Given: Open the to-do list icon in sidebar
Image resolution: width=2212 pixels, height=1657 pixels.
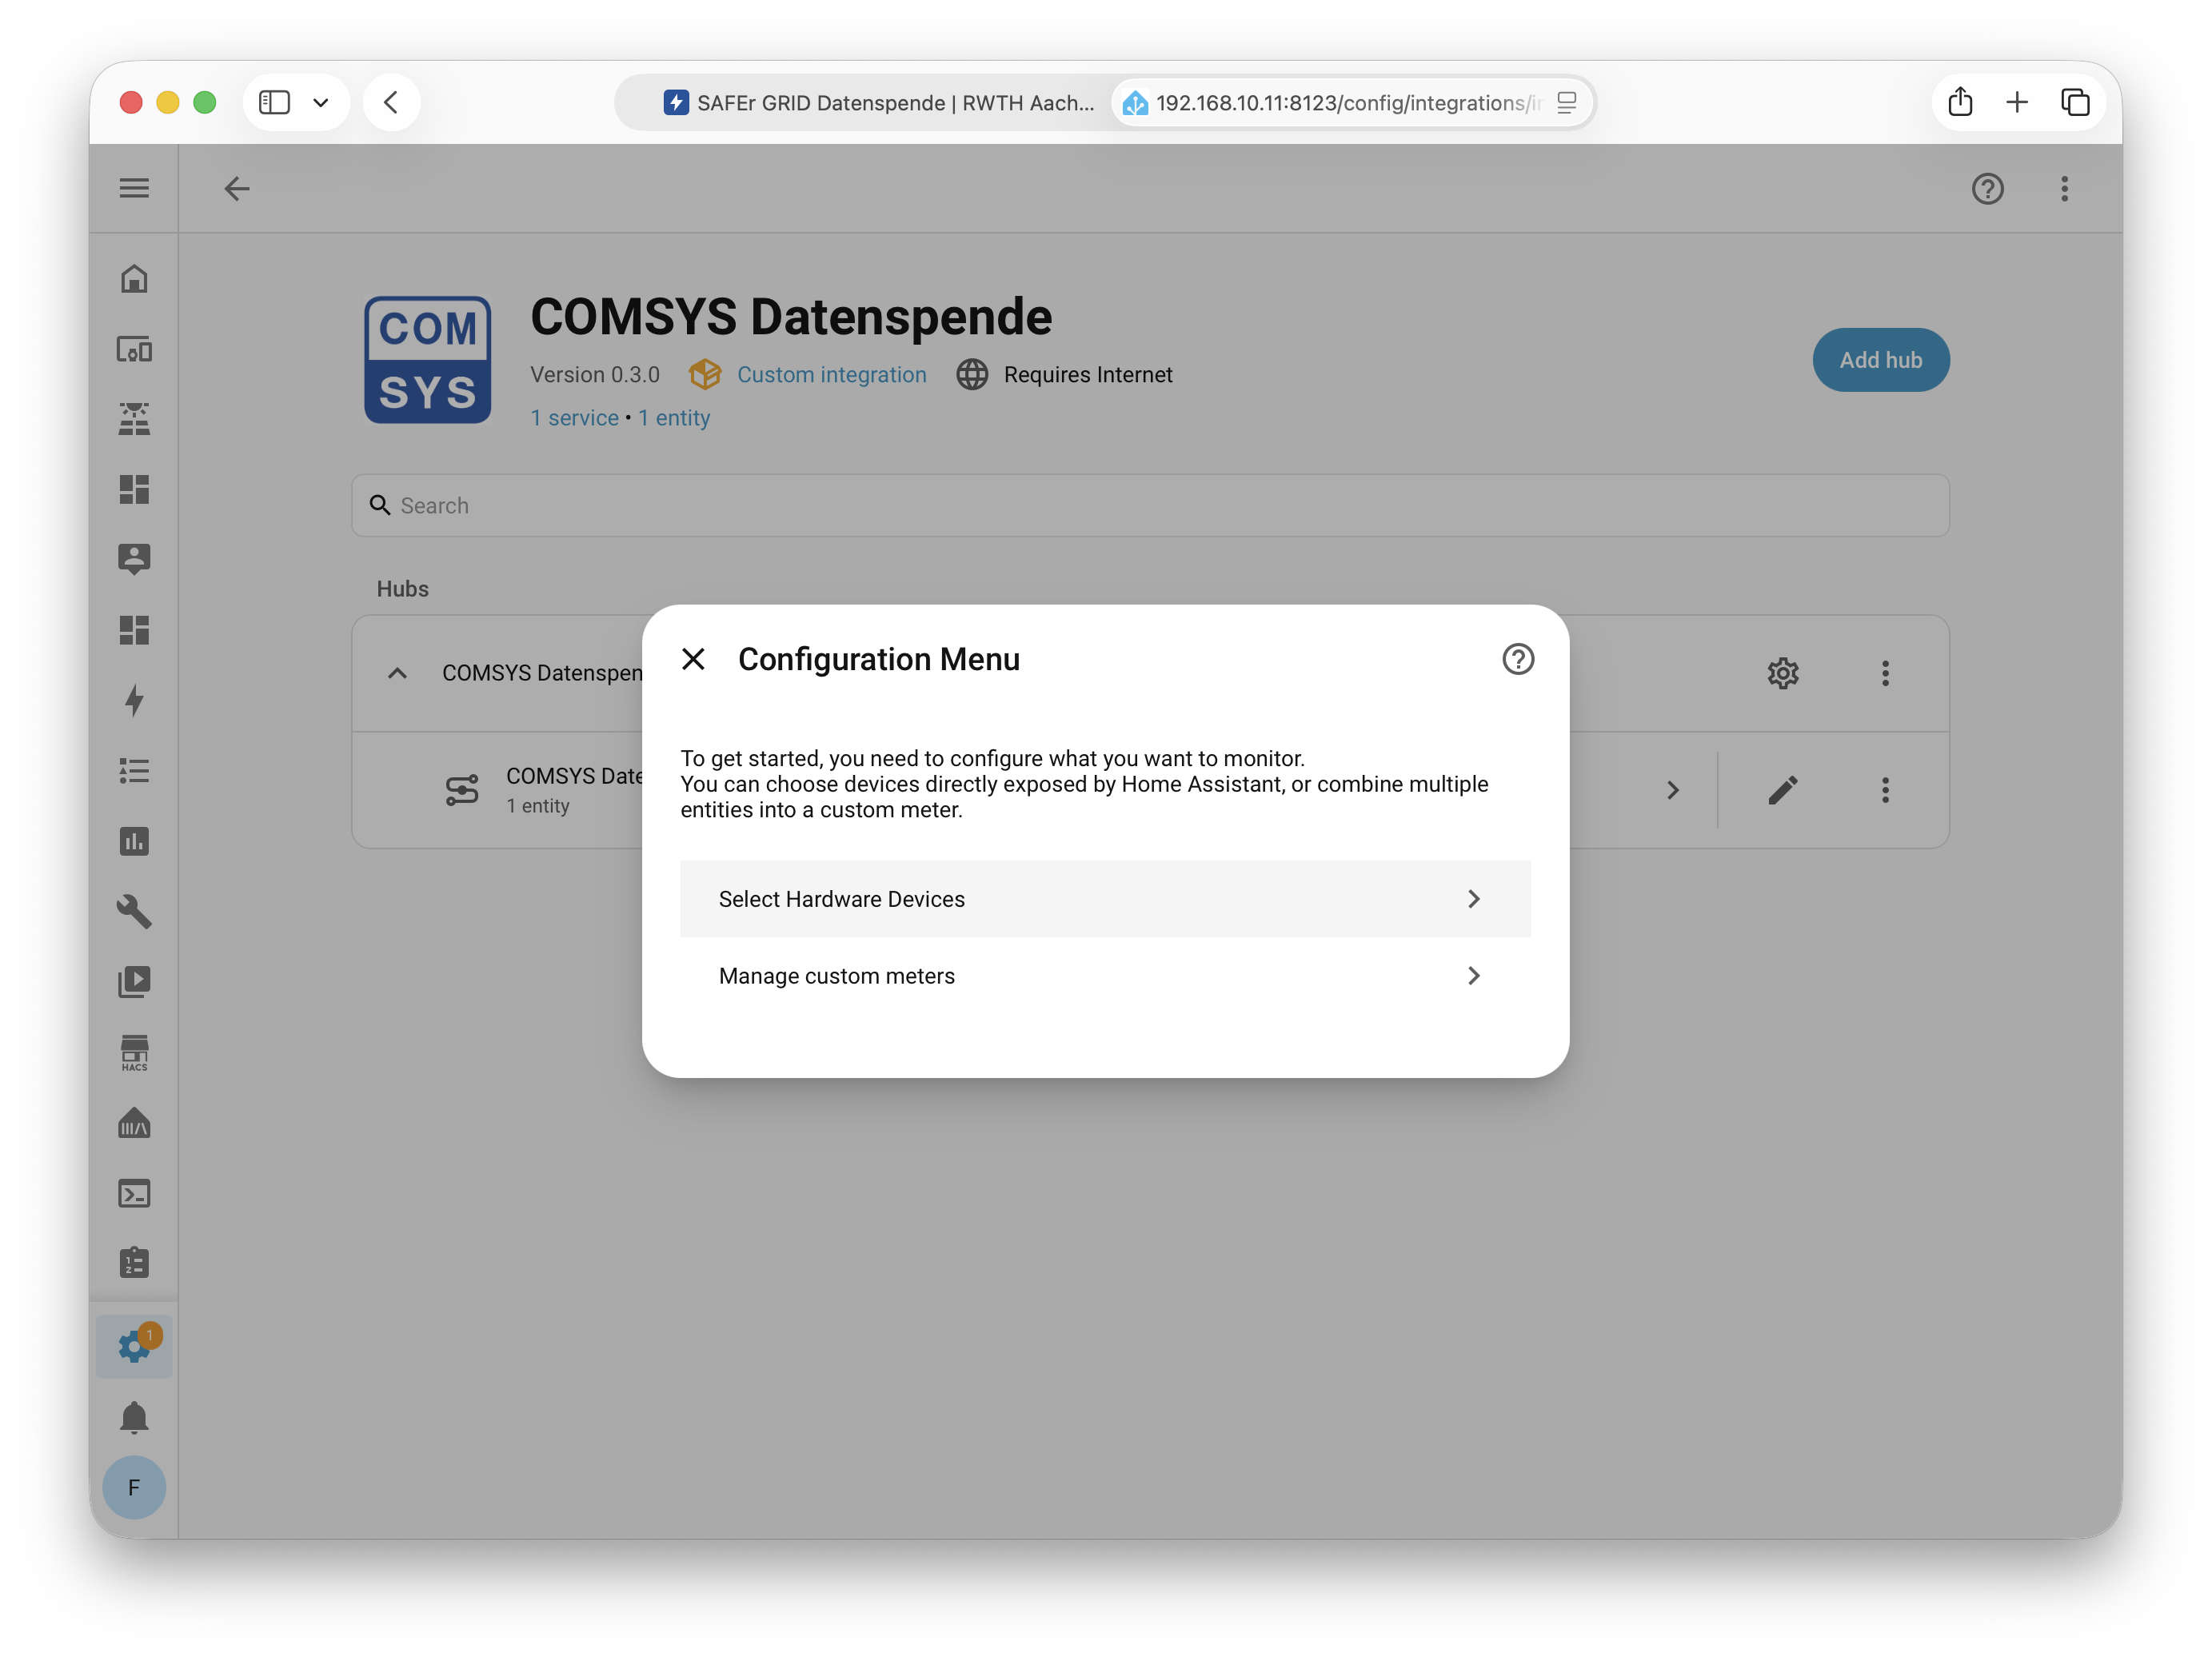Looking at the screenshot, I should click(134, 770).
